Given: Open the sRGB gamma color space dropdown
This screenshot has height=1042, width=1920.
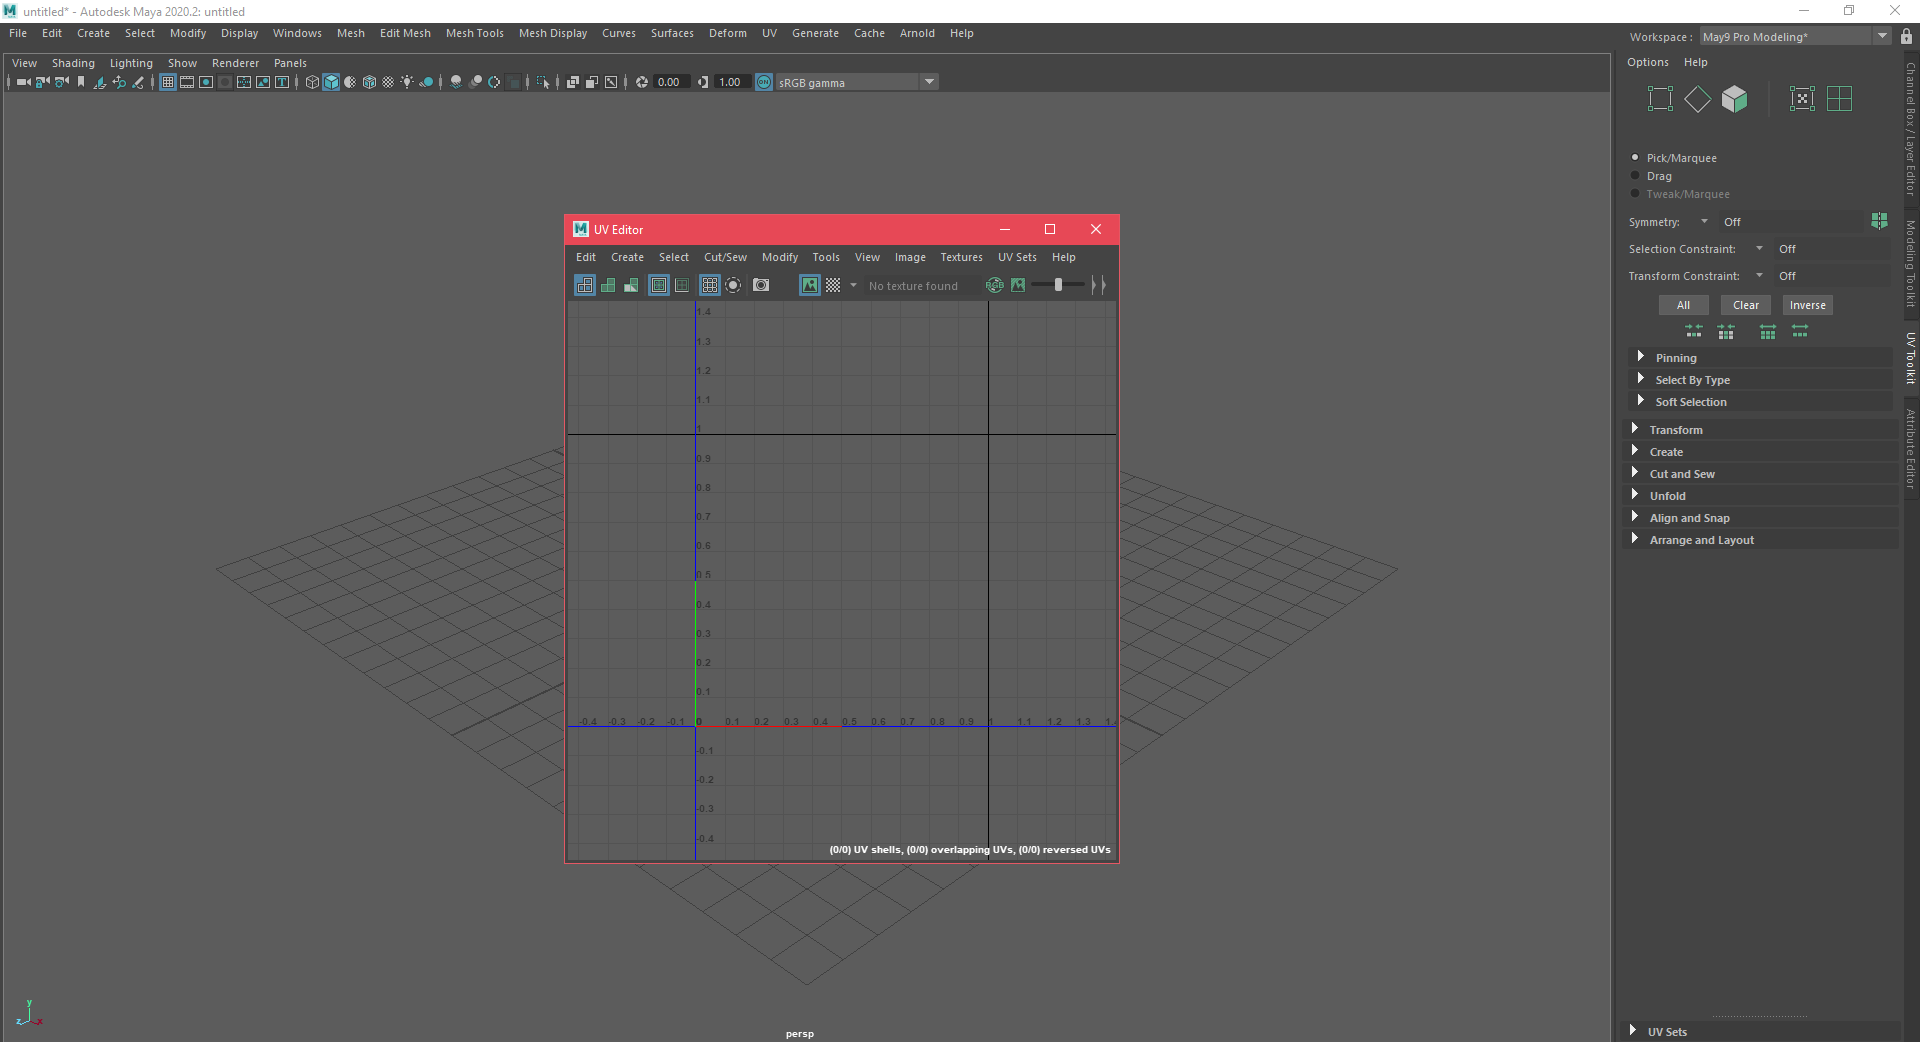Looking at the screenshot, I should (929, 82).
